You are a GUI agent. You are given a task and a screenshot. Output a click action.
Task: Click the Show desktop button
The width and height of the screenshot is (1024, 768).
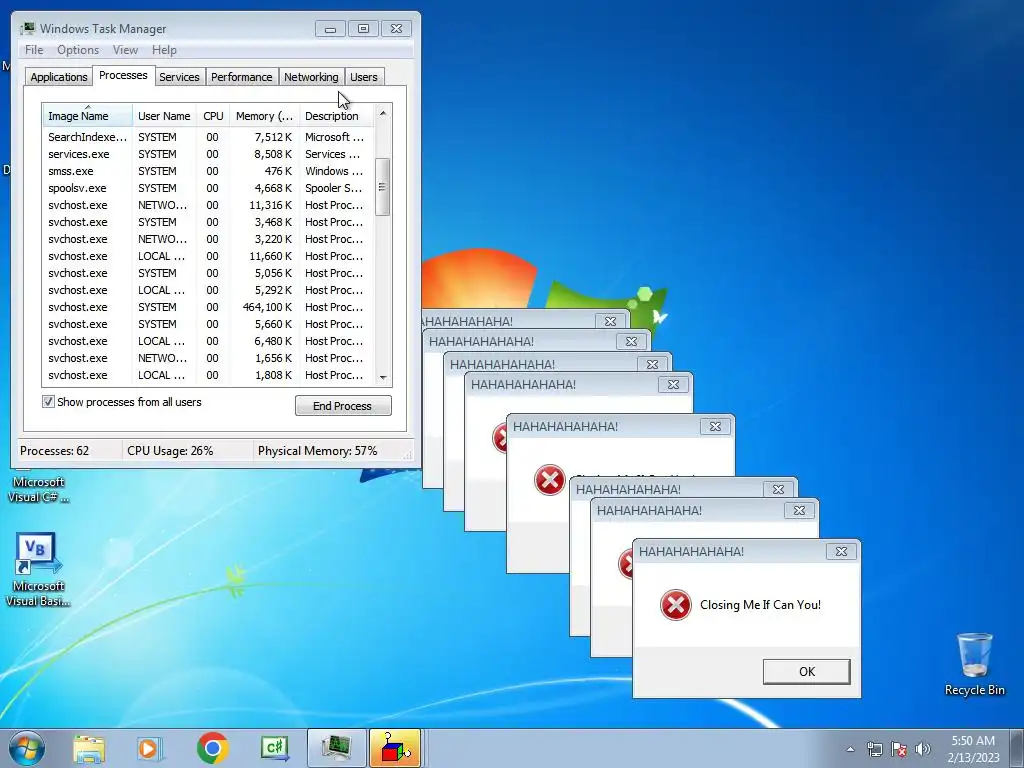(x=1019, y=748)
